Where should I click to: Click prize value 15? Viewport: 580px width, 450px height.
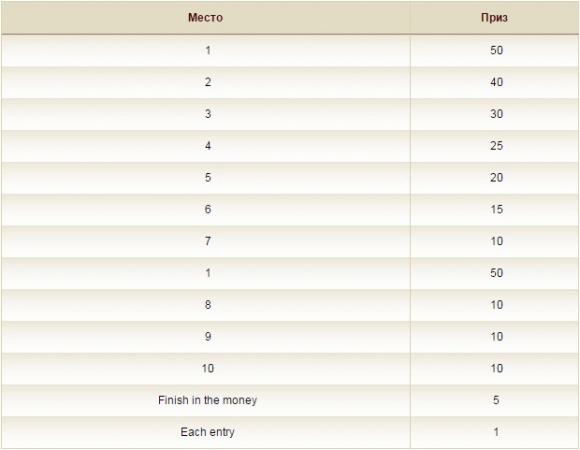pyautogui.click(x=496, y=209)
